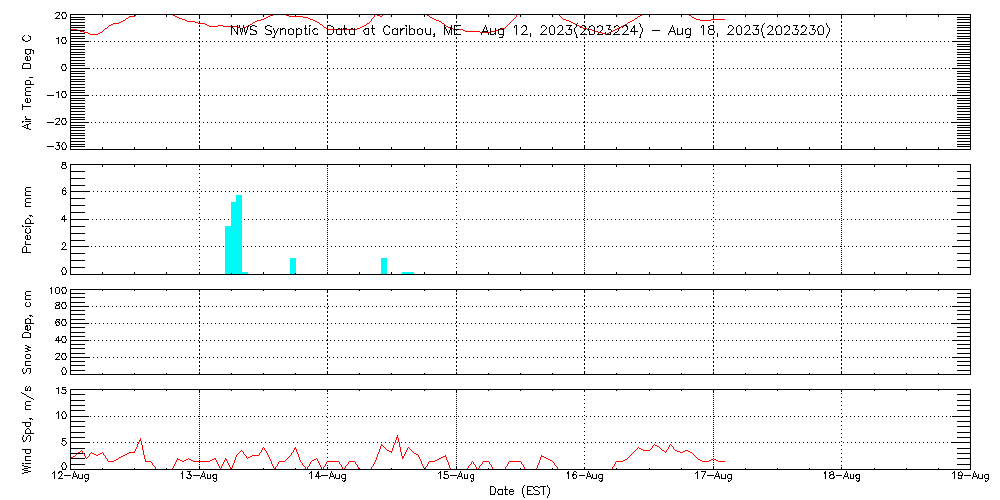The image size is (1000, 500).
Task: Click the highest wind speed peak on 14-Aug
Action: [397, 437]
